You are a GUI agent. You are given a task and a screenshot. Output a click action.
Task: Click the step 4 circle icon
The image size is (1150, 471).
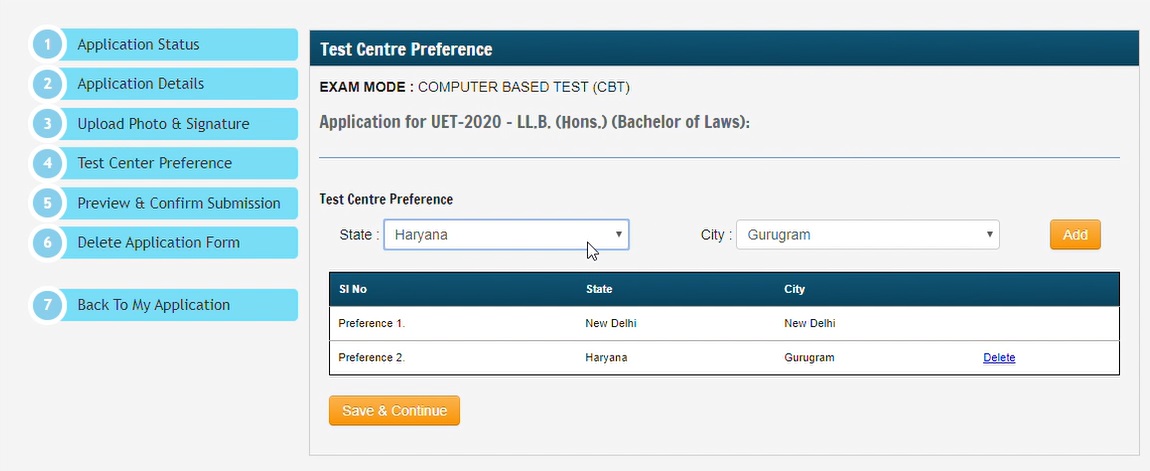[x=47, y=163]
